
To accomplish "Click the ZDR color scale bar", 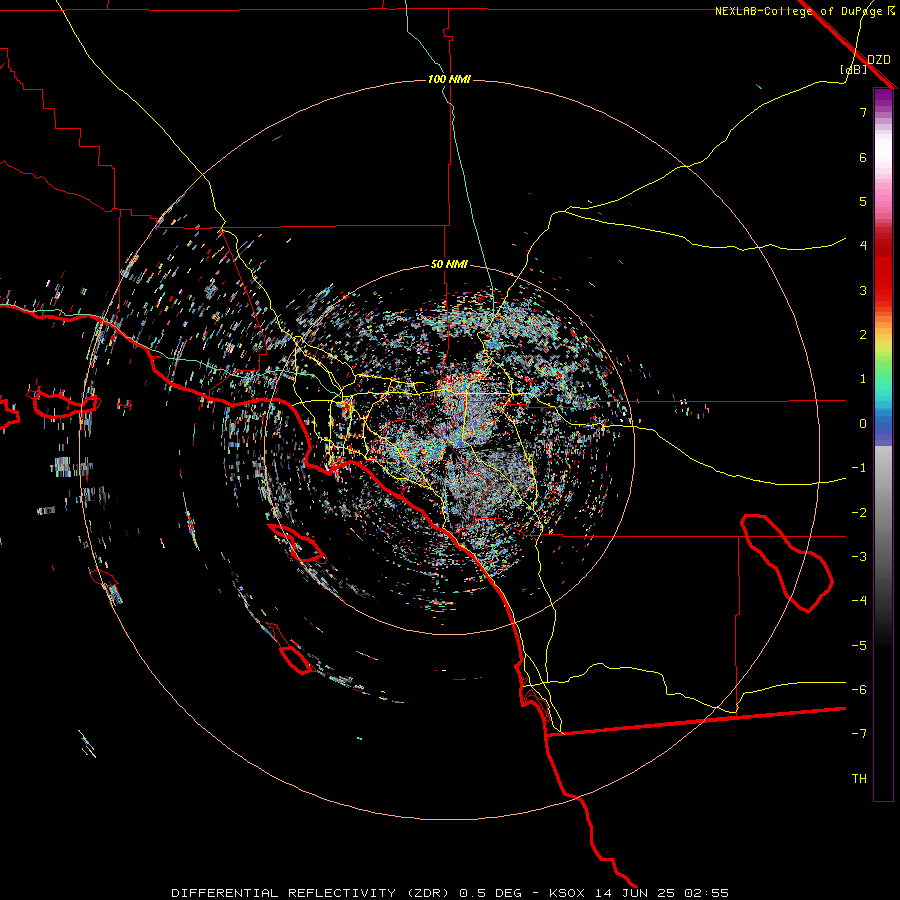I will pyautogui.click(x=883, y=444).
